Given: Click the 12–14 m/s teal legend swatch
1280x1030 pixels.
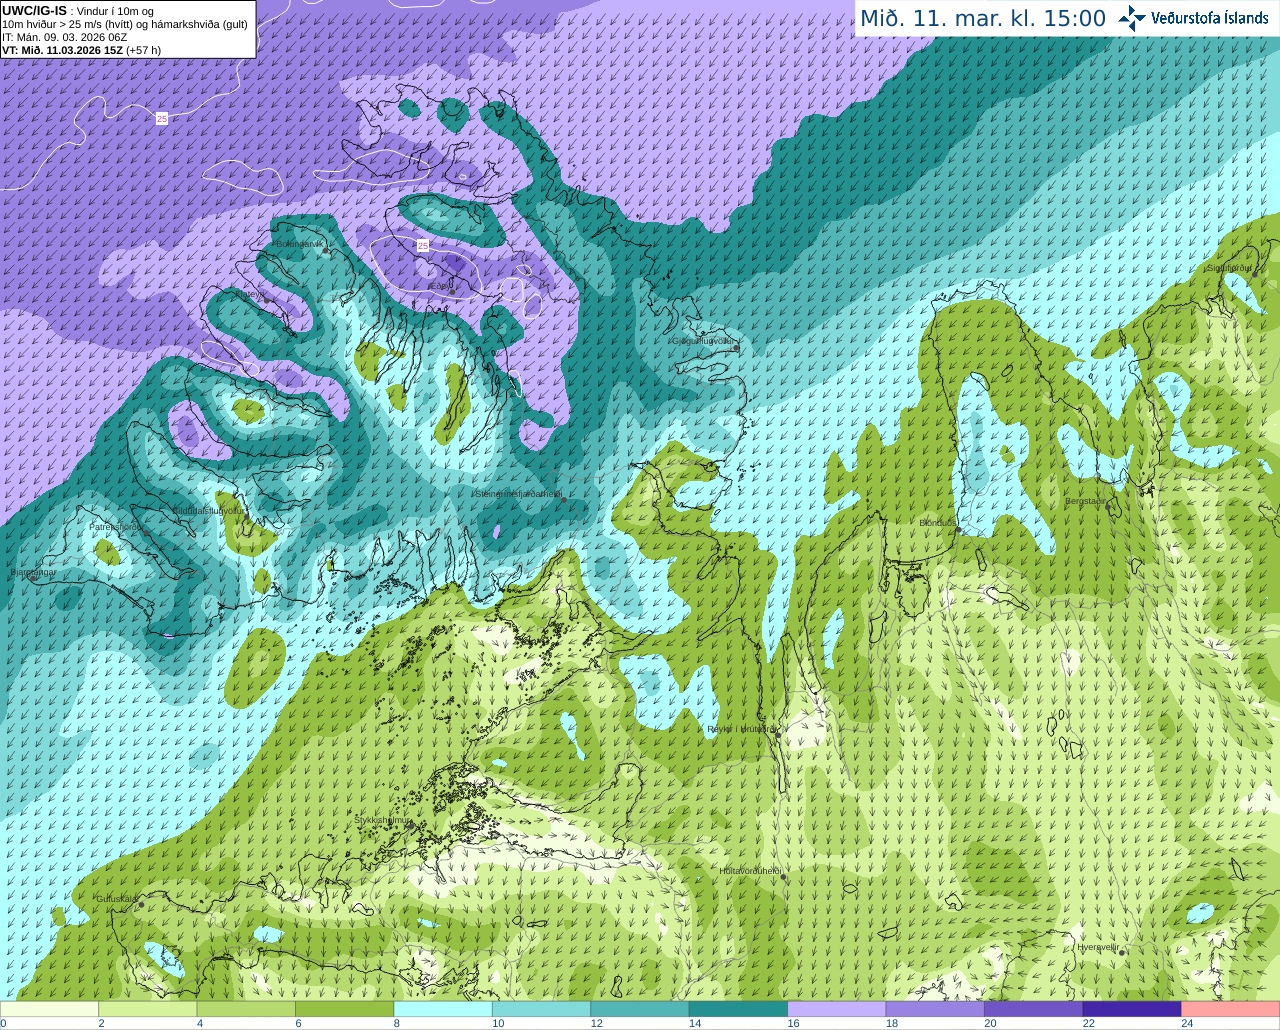Looking at the screenshot, I should (x=640, y=1009).
